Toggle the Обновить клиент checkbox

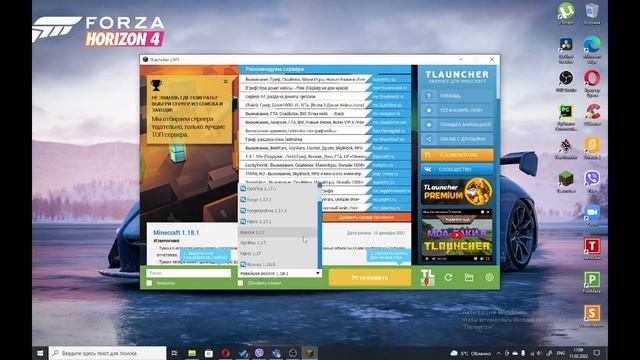[x=240, y=283]
